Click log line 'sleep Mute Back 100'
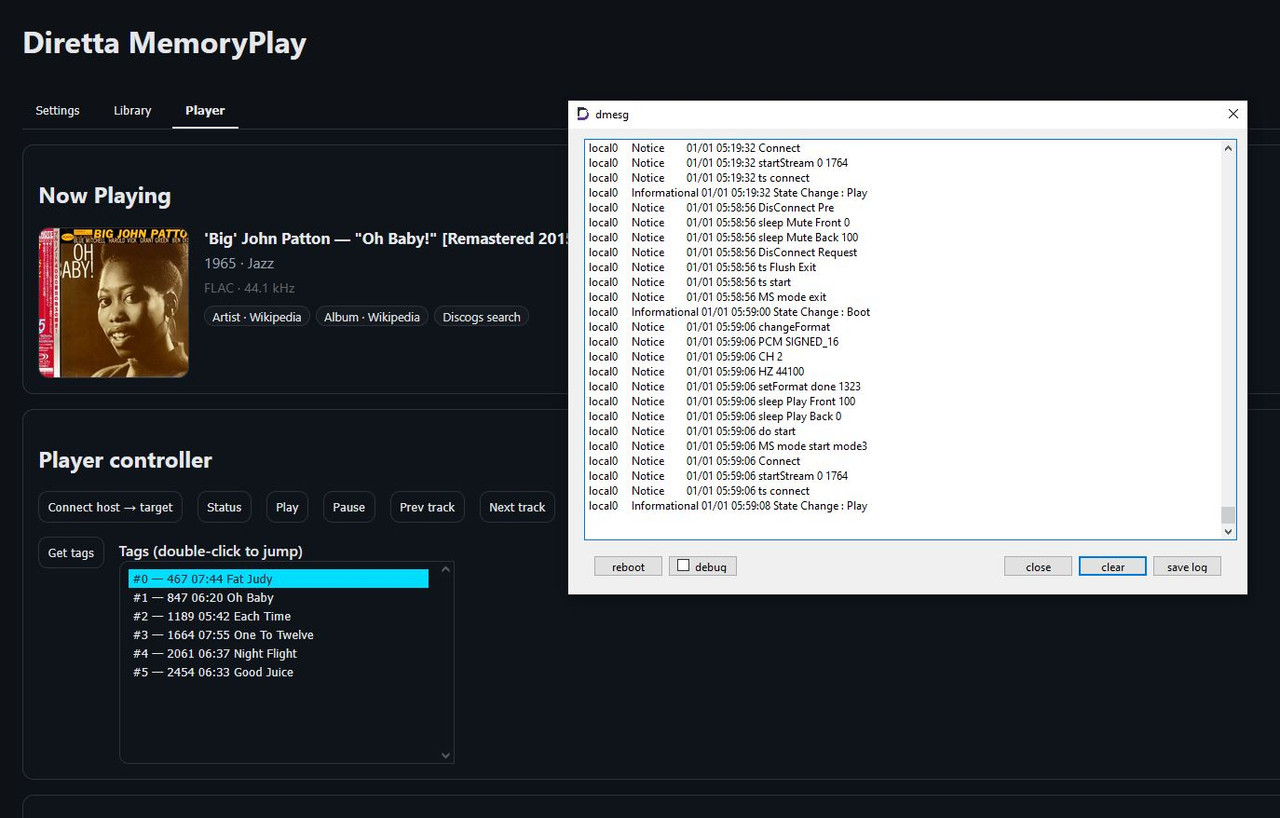This screenshot has width=1280, height=818. click(723, 237)
